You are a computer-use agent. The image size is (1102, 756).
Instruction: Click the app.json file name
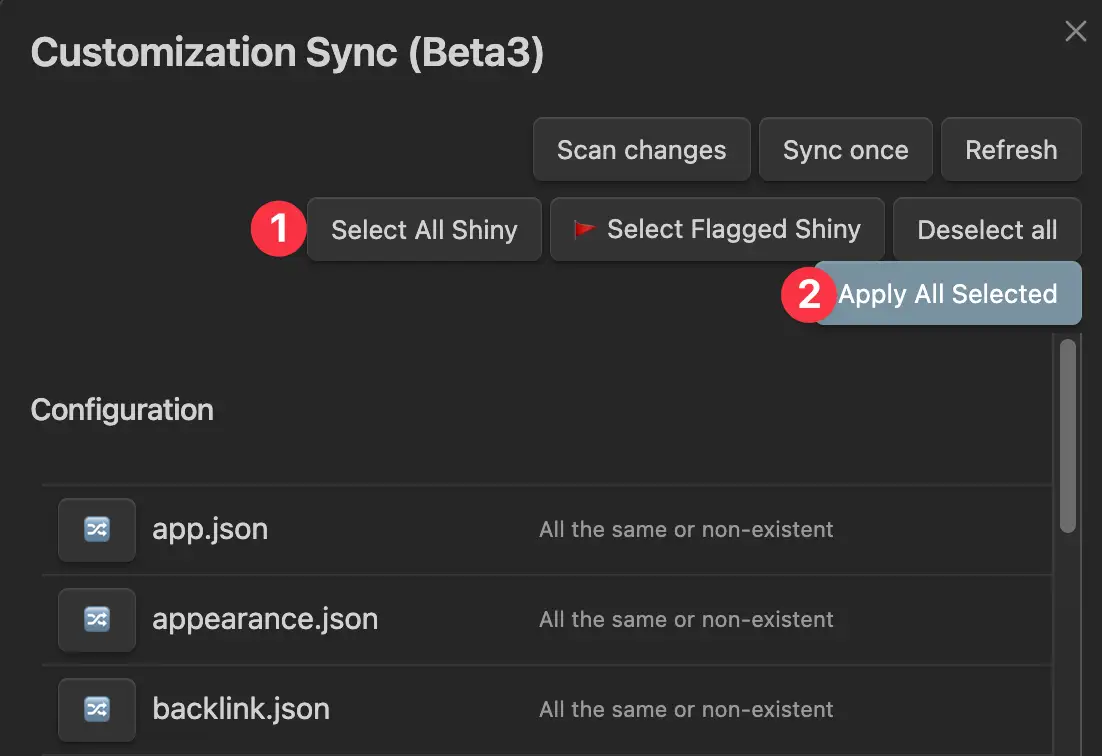pos(210,529)
